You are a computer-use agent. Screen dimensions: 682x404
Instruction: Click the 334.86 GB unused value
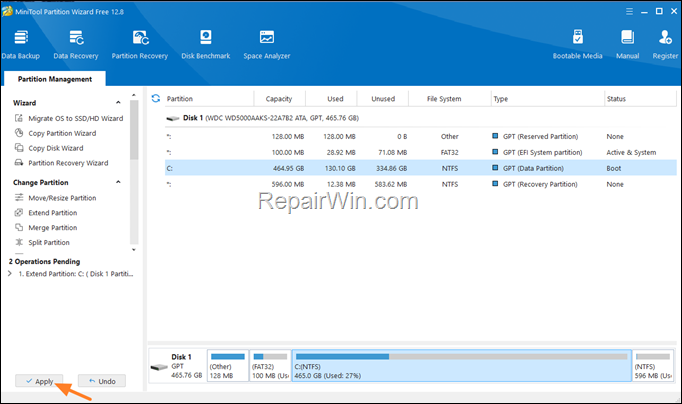(x=391, y=168)
